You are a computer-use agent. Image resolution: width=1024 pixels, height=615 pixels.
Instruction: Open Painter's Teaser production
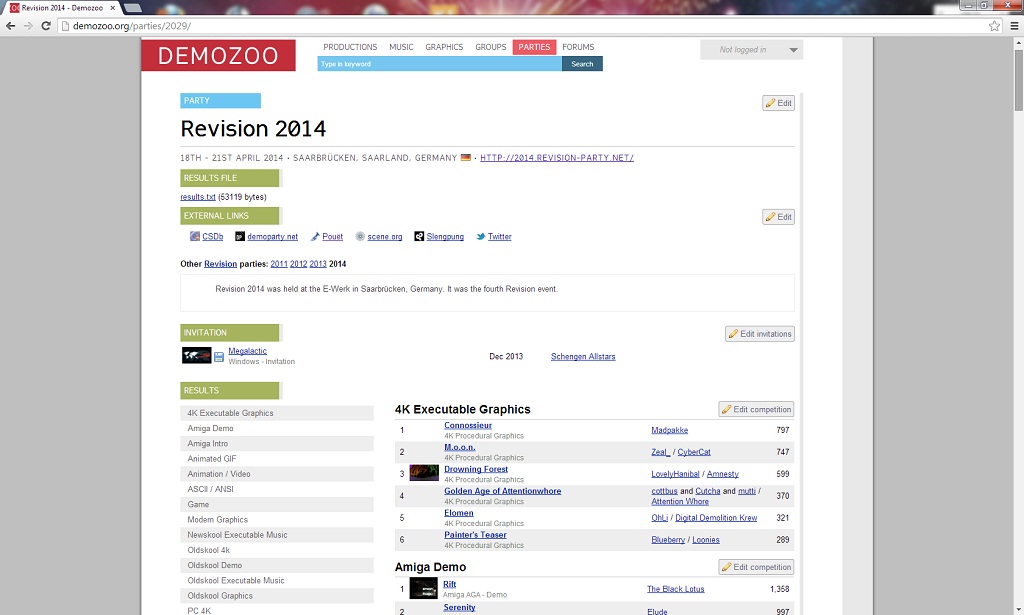point(475,535)
